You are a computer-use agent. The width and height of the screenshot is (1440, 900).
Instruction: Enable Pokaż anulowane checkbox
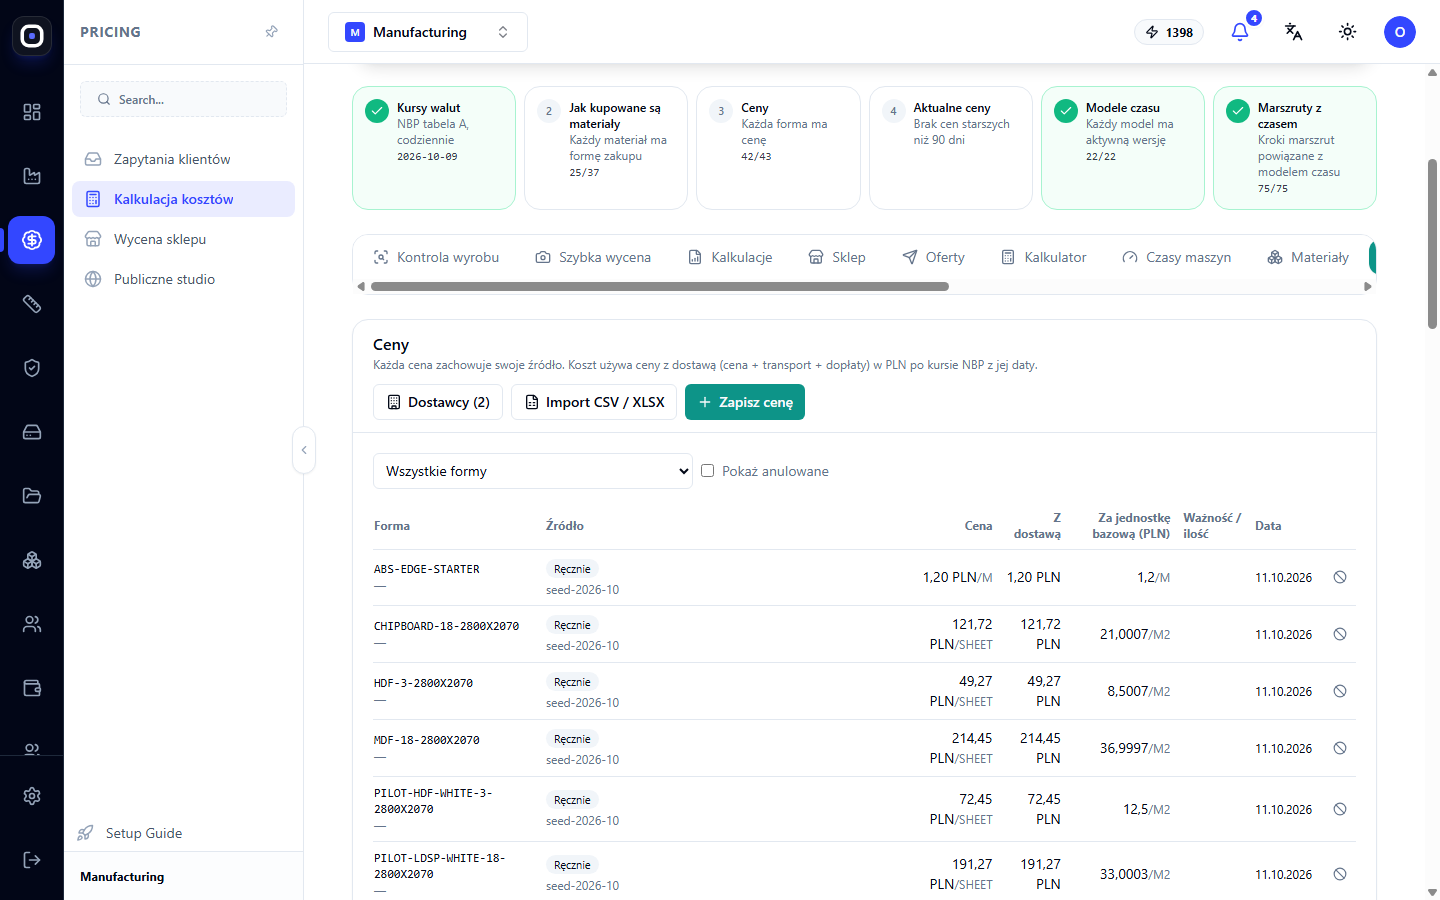coord(708,471)
